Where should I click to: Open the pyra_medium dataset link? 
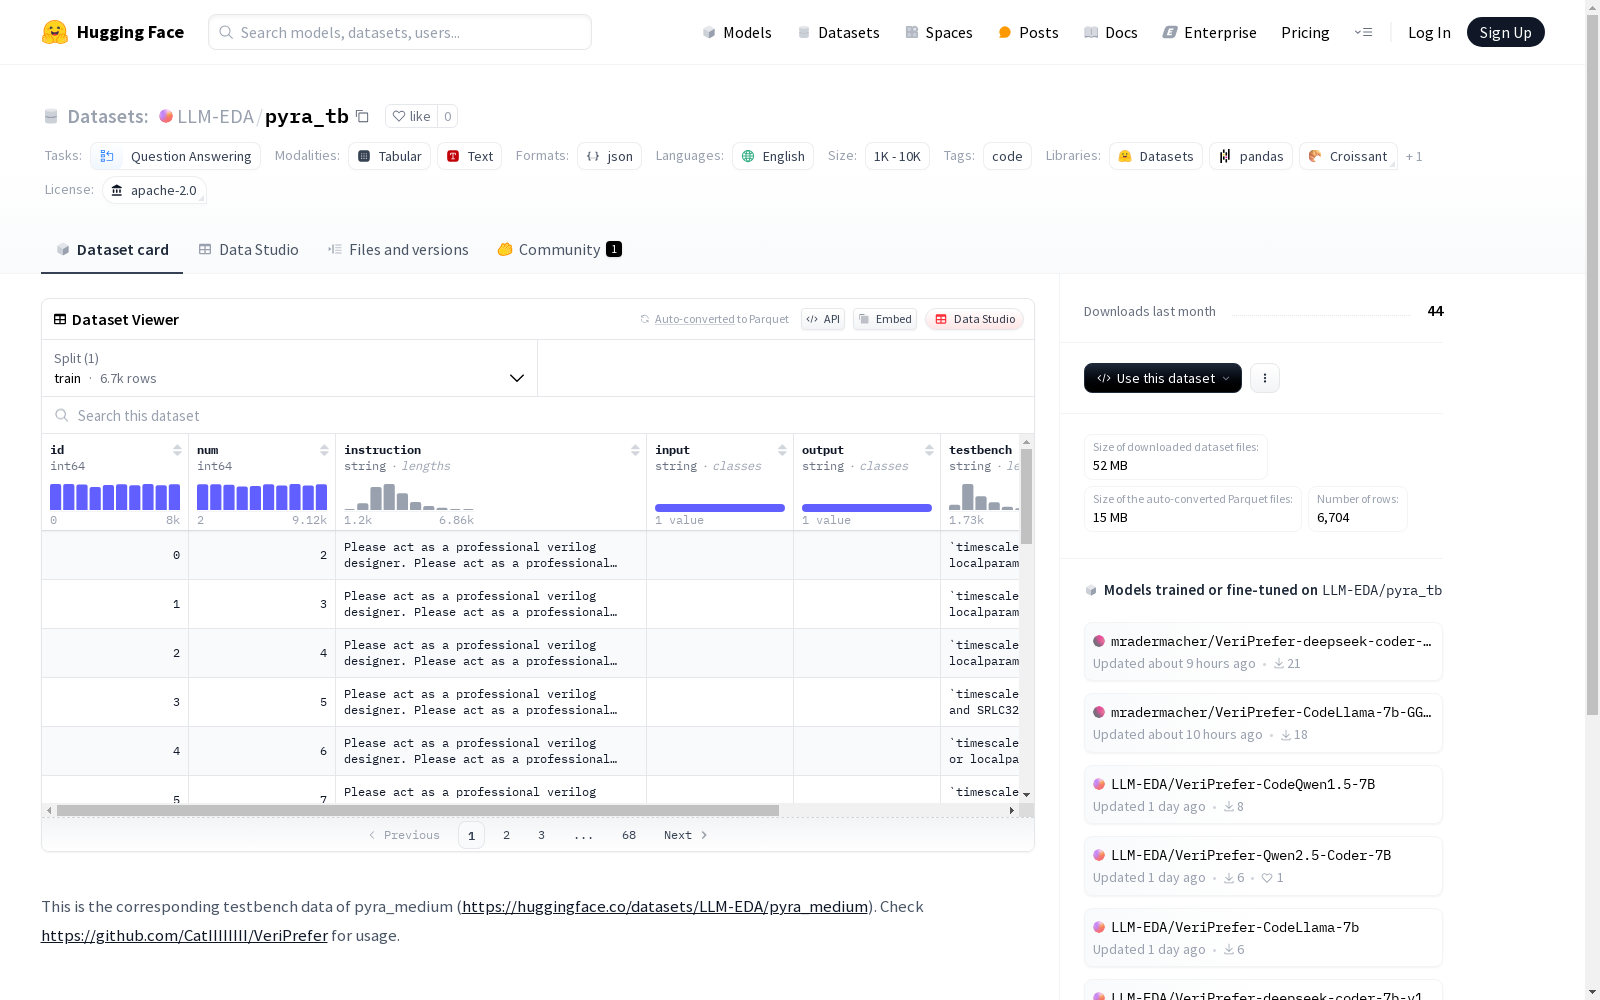pyautogui.click(x=665, y=906)
